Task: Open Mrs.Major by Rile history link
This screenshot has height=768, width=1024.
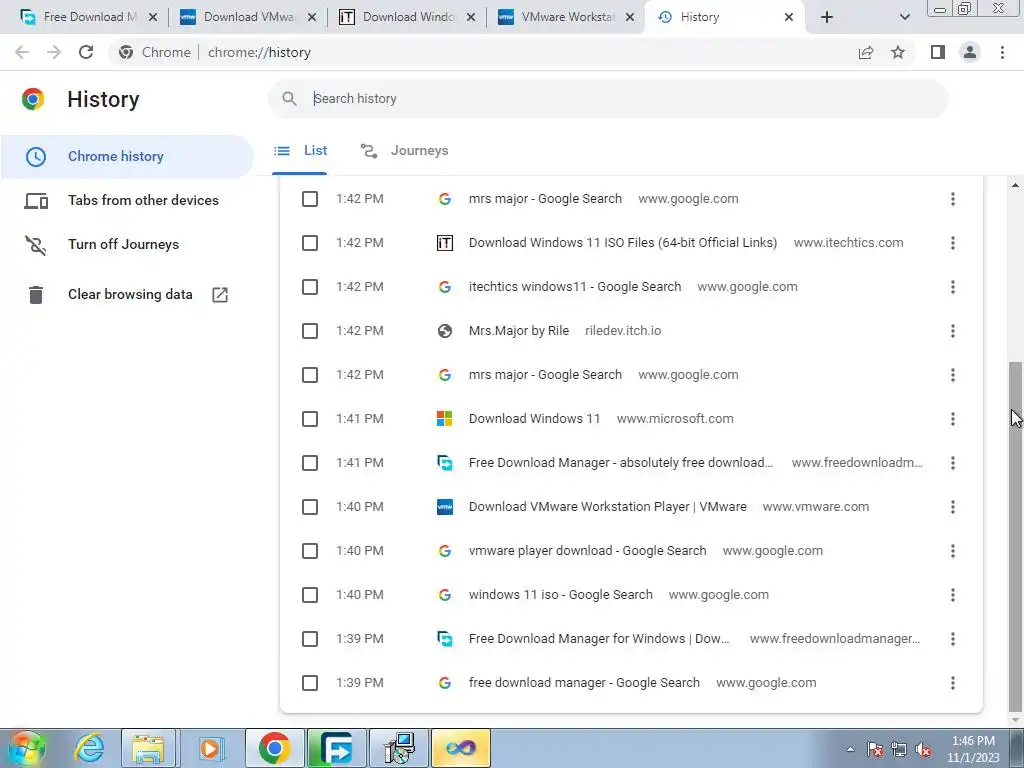Action: [519, 331]
